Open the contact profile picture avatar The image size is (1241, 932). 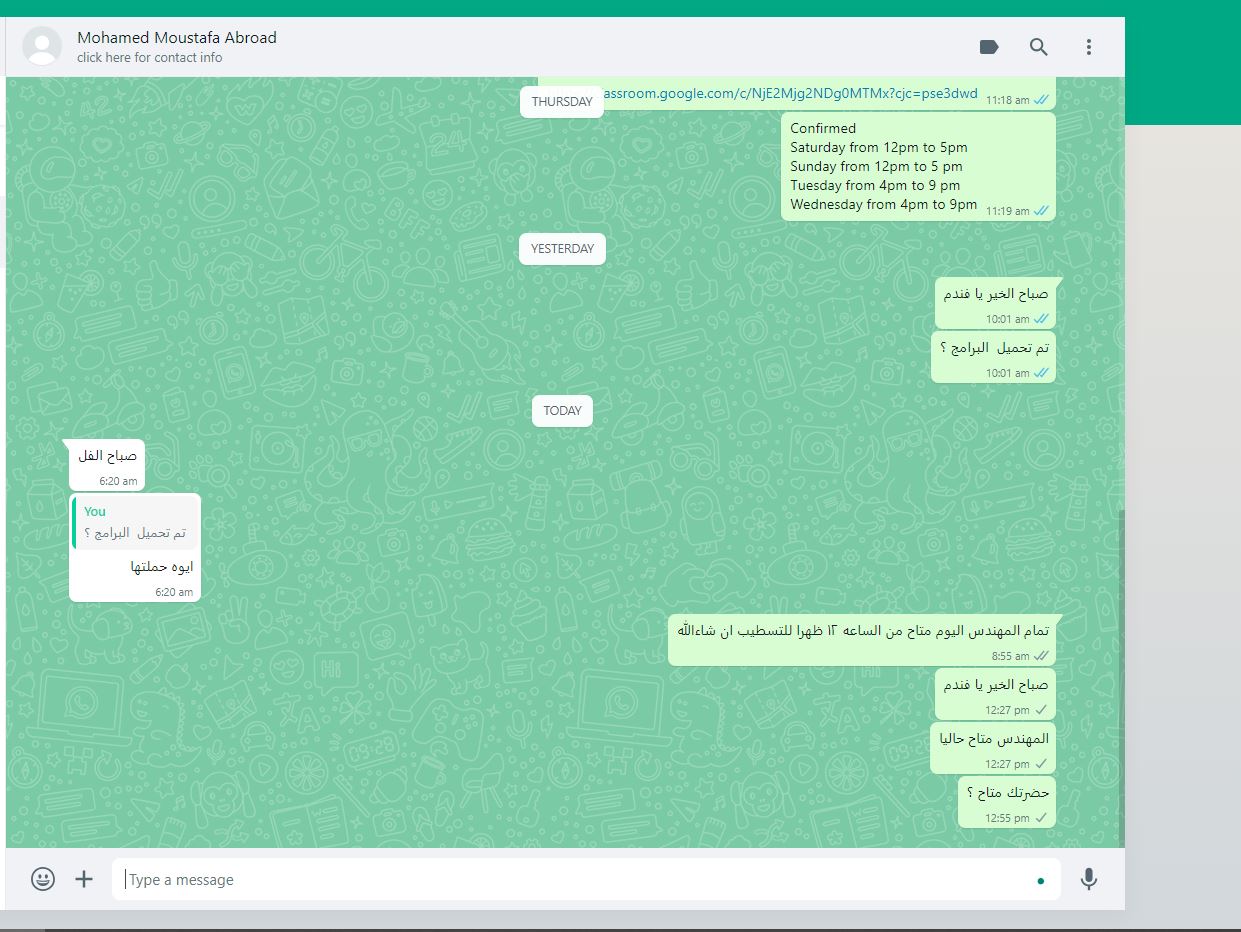point(42,46)
